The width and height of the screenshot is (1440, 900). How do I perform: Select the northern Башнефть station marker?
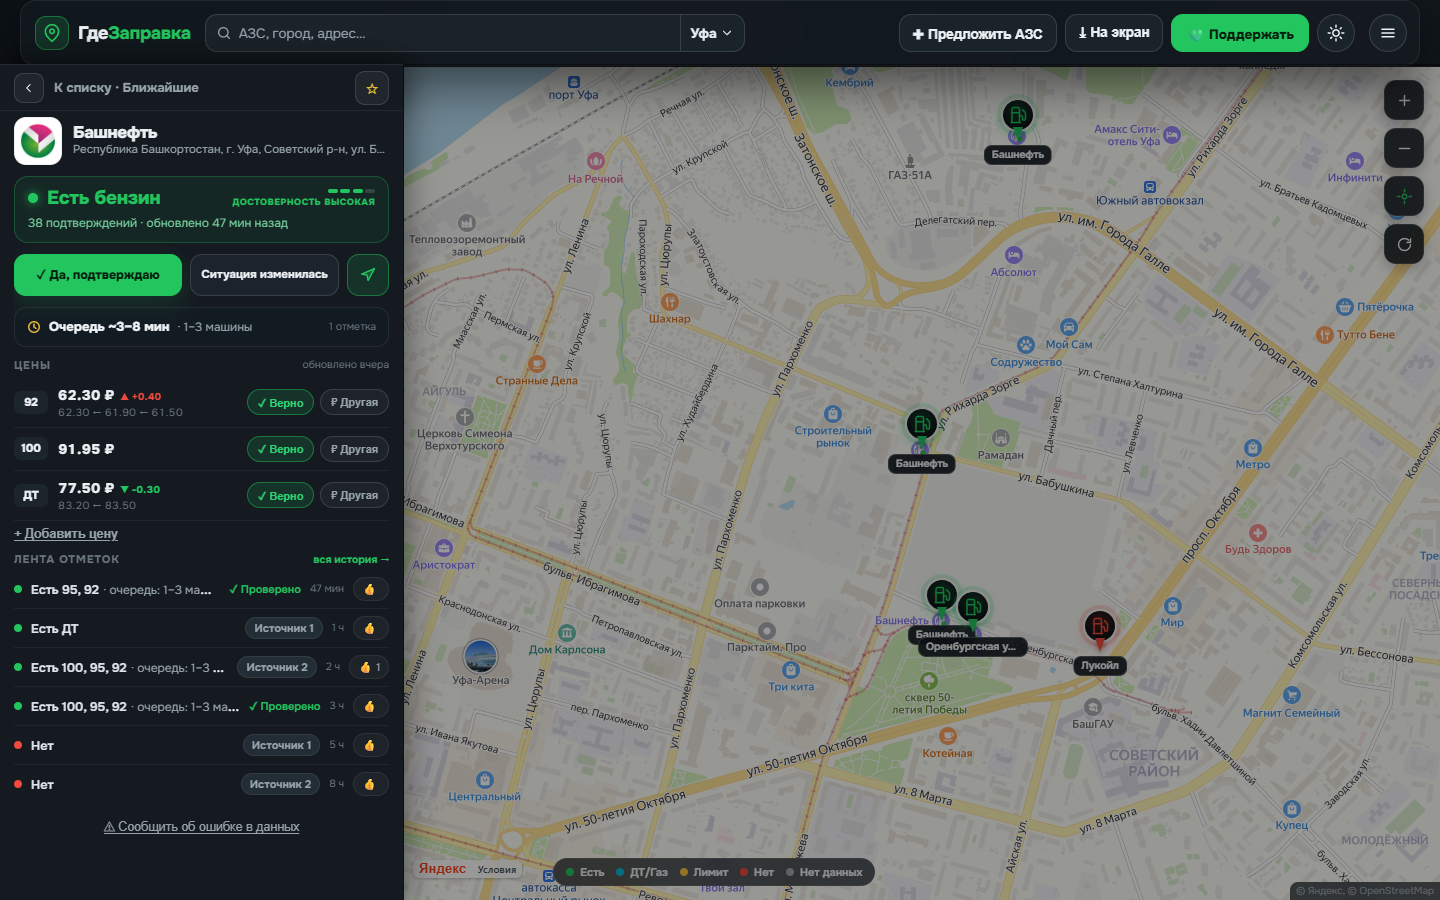[x=1017, y=117]
